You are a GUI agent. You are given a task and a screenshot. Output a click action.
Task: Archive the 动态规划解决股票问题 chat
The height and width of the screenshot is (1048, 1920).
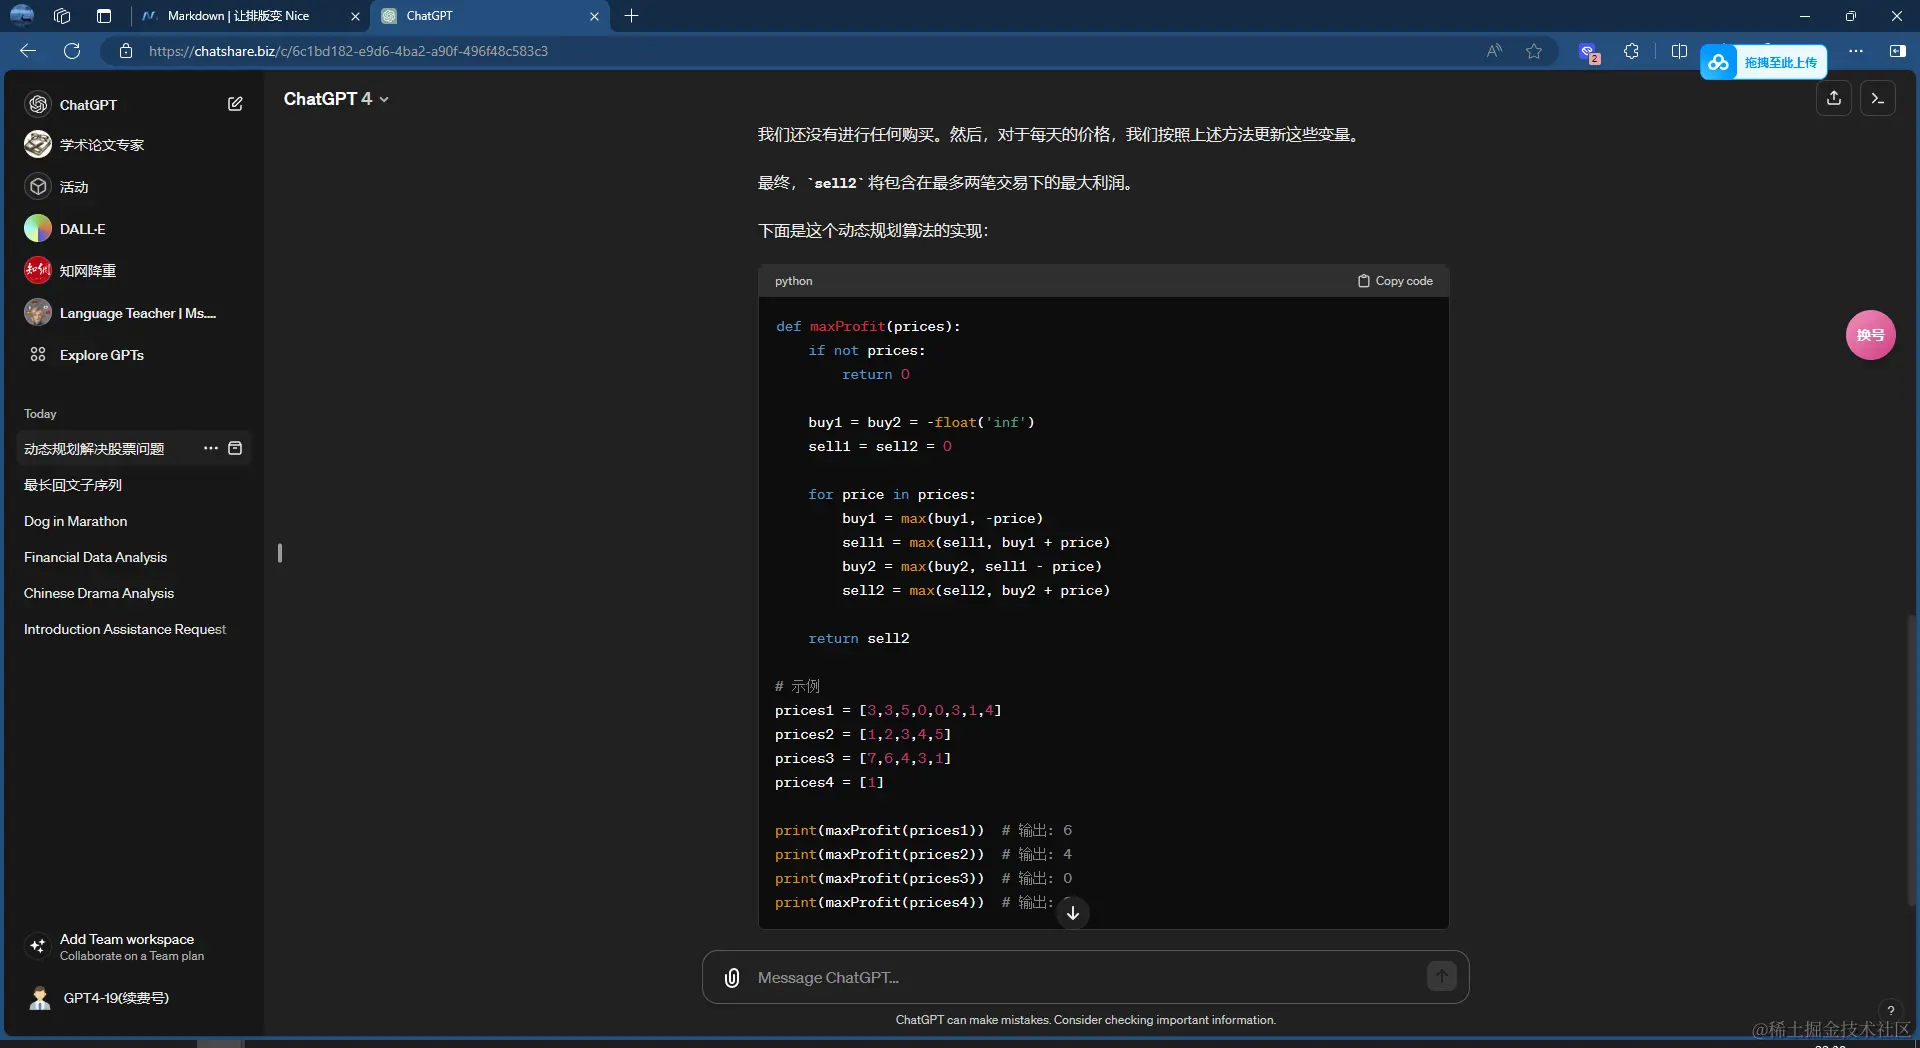coord(235,448)
